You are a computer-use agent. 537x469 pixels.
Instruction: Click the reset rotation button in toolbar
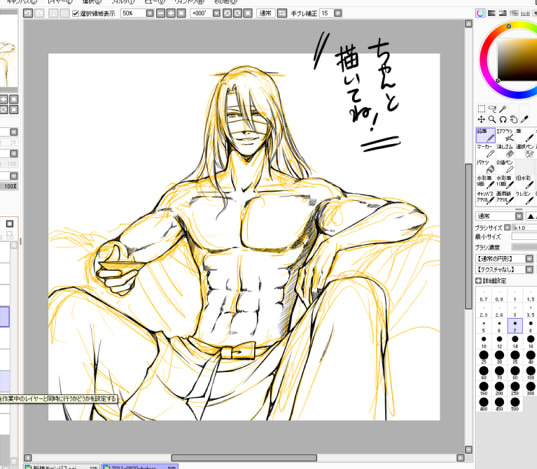(x=247, y=13)
